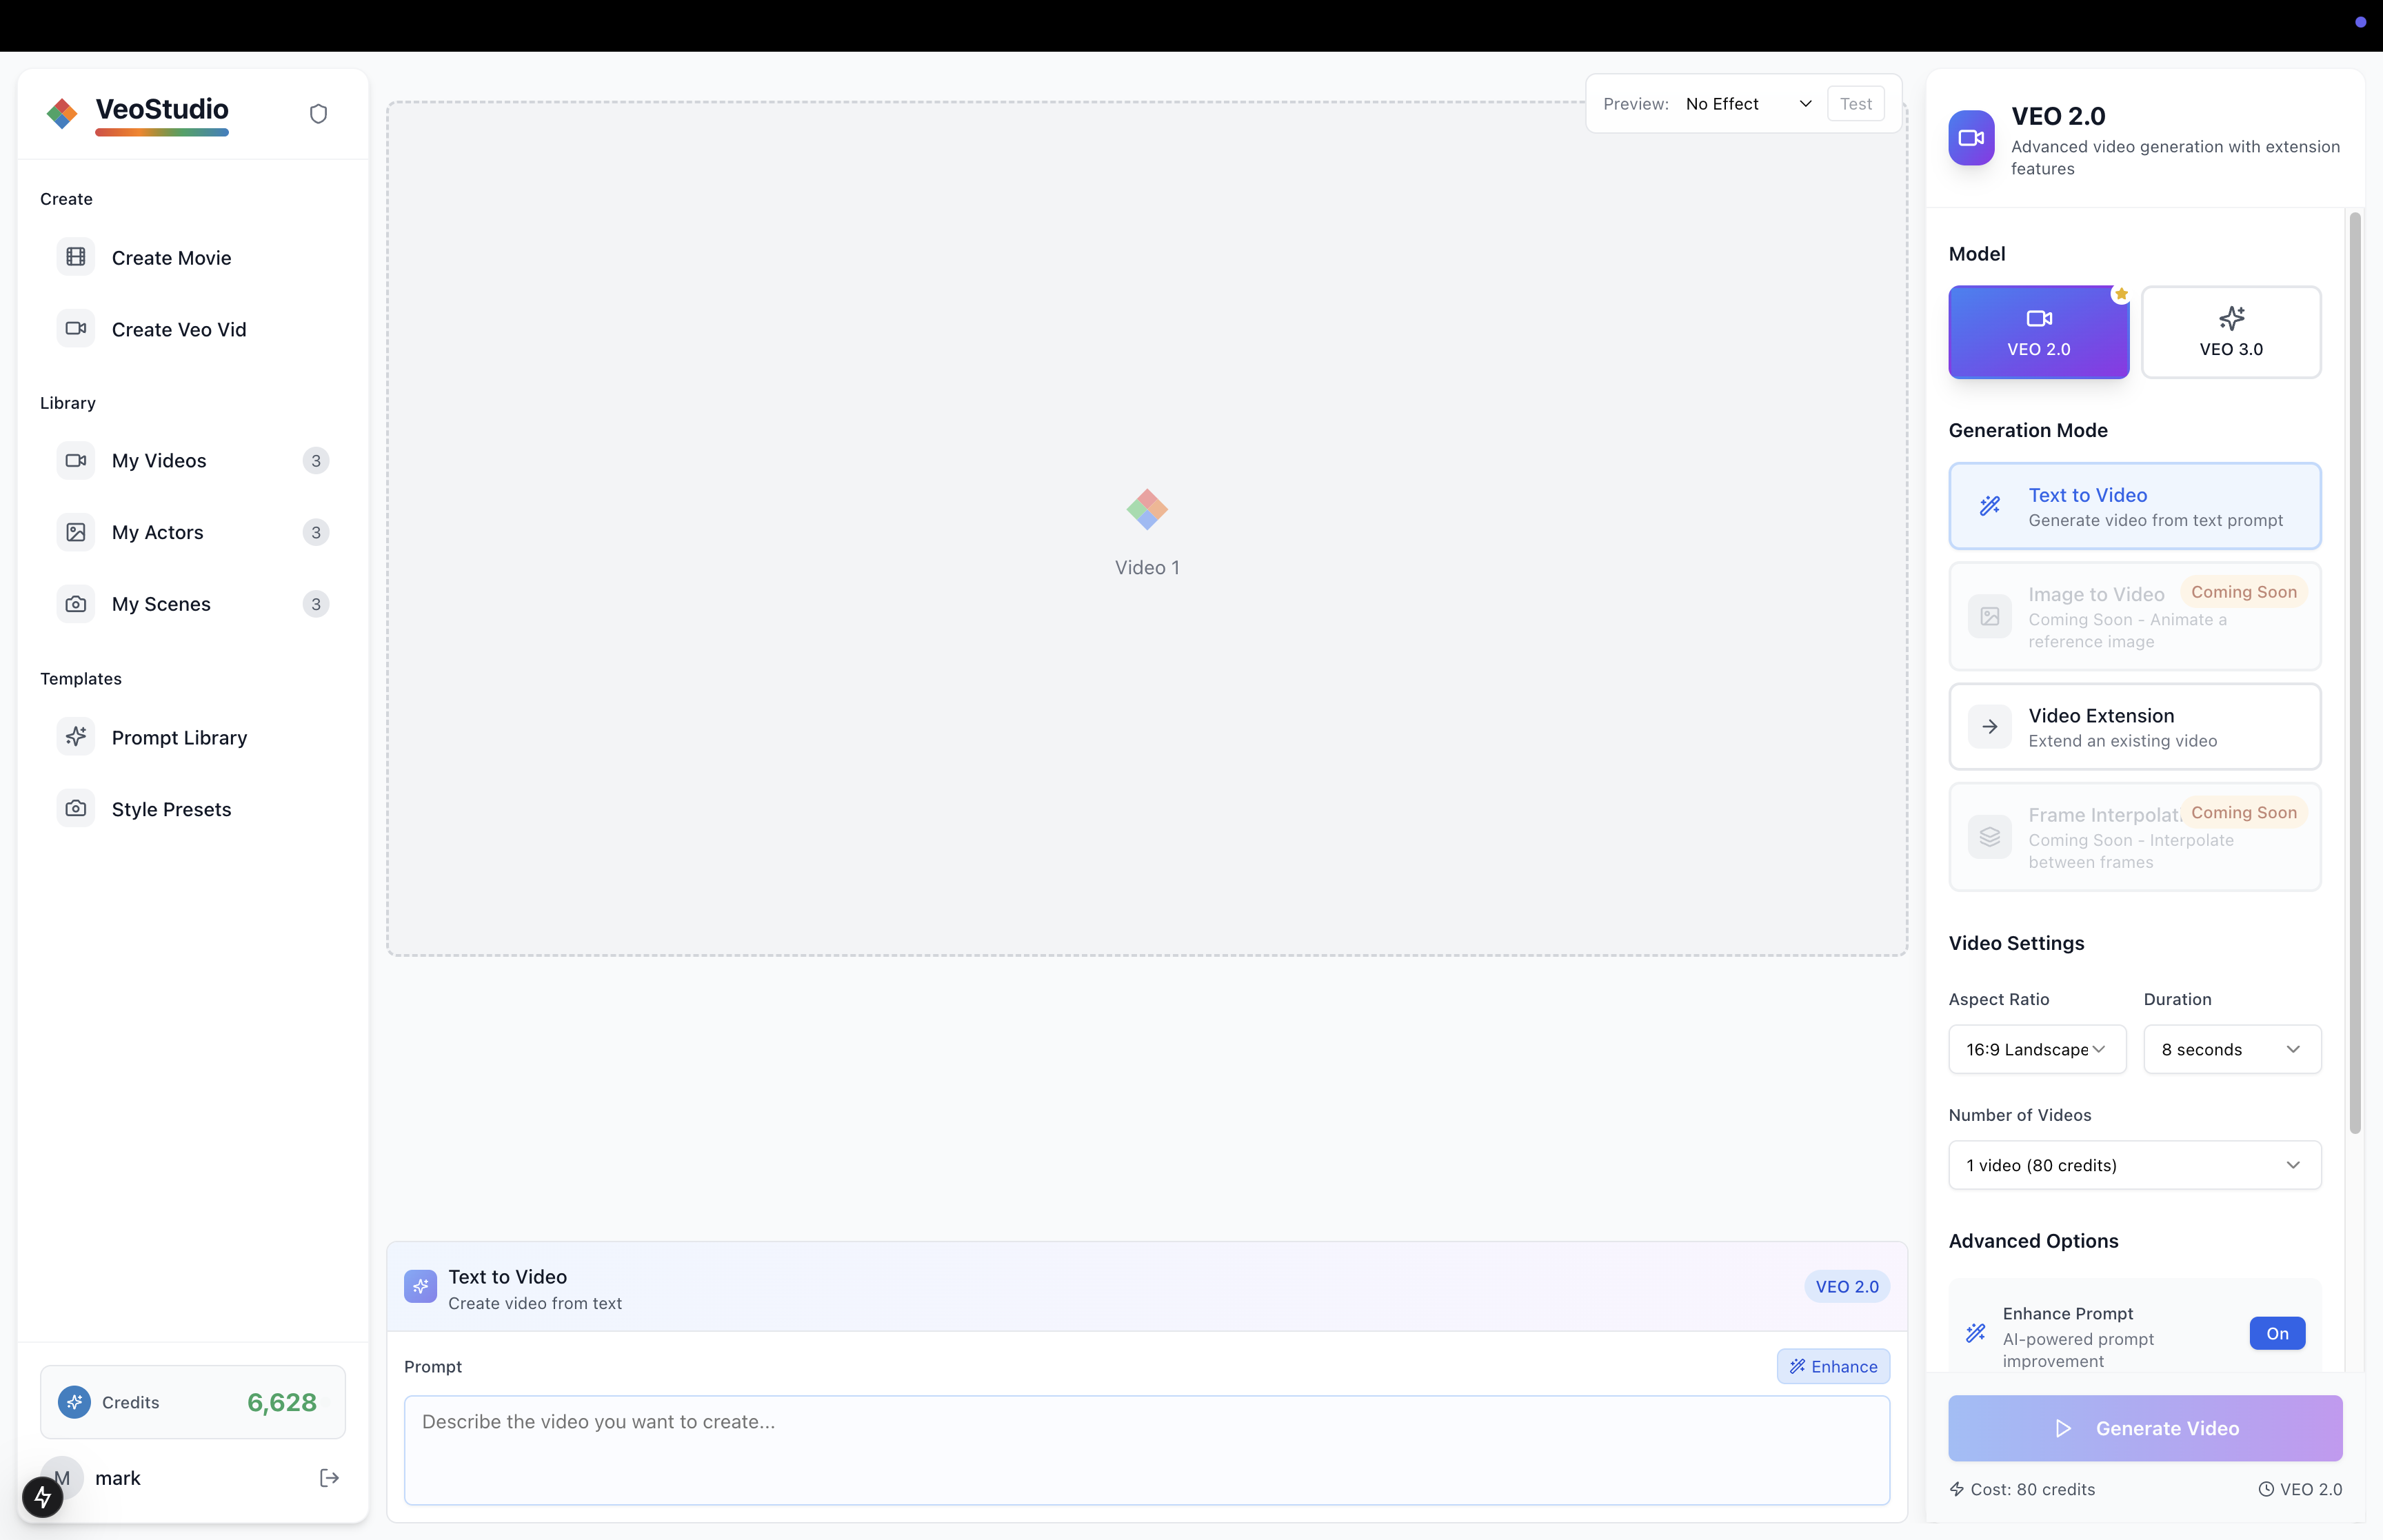Click the Text to Video panel sparkle icon
2383x1540 pixels.
pos(420,1287)
